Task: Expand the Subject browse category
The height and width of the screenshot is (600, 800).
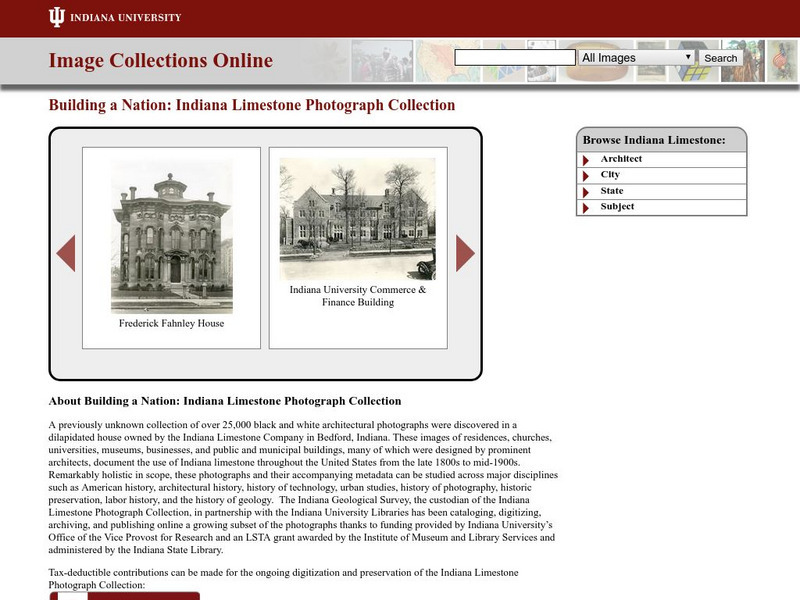Action: tap(617, 207)
